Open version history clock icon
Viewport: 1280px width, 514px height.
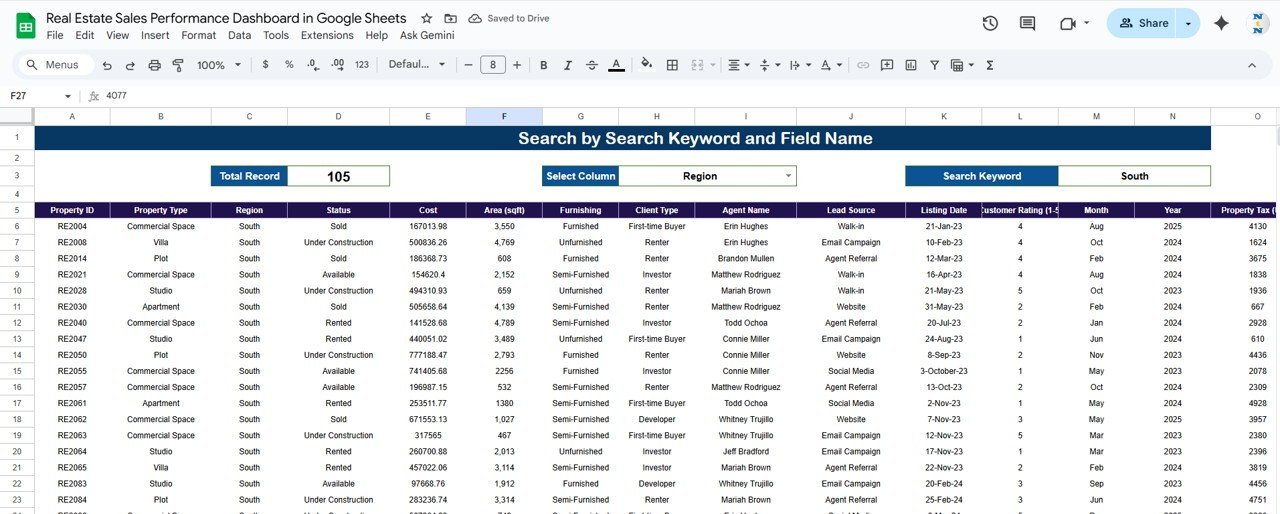(x=990, y=23)
